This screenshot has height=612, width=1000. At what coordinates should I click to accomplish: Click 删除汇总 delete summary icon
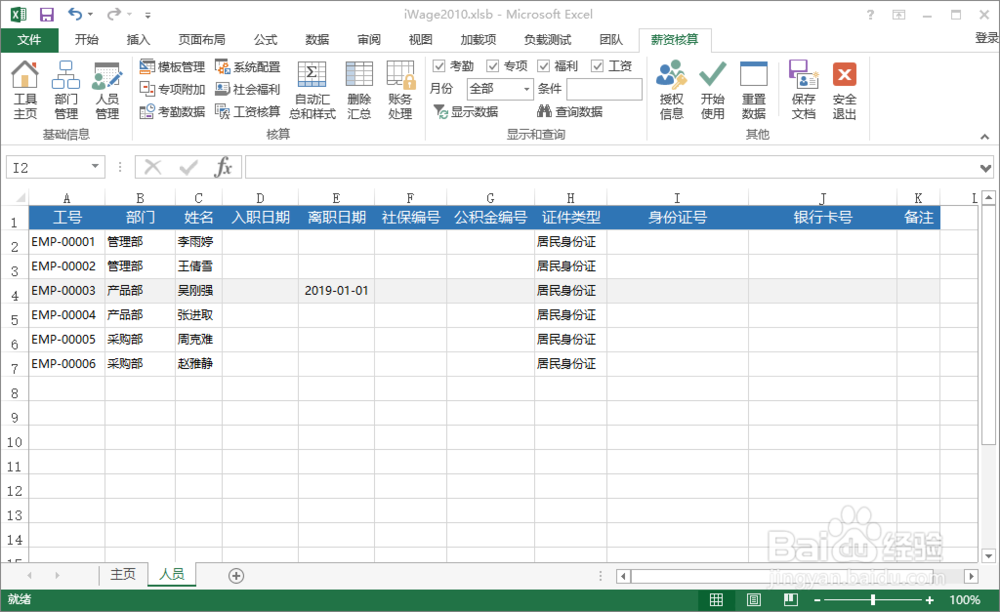359,89
